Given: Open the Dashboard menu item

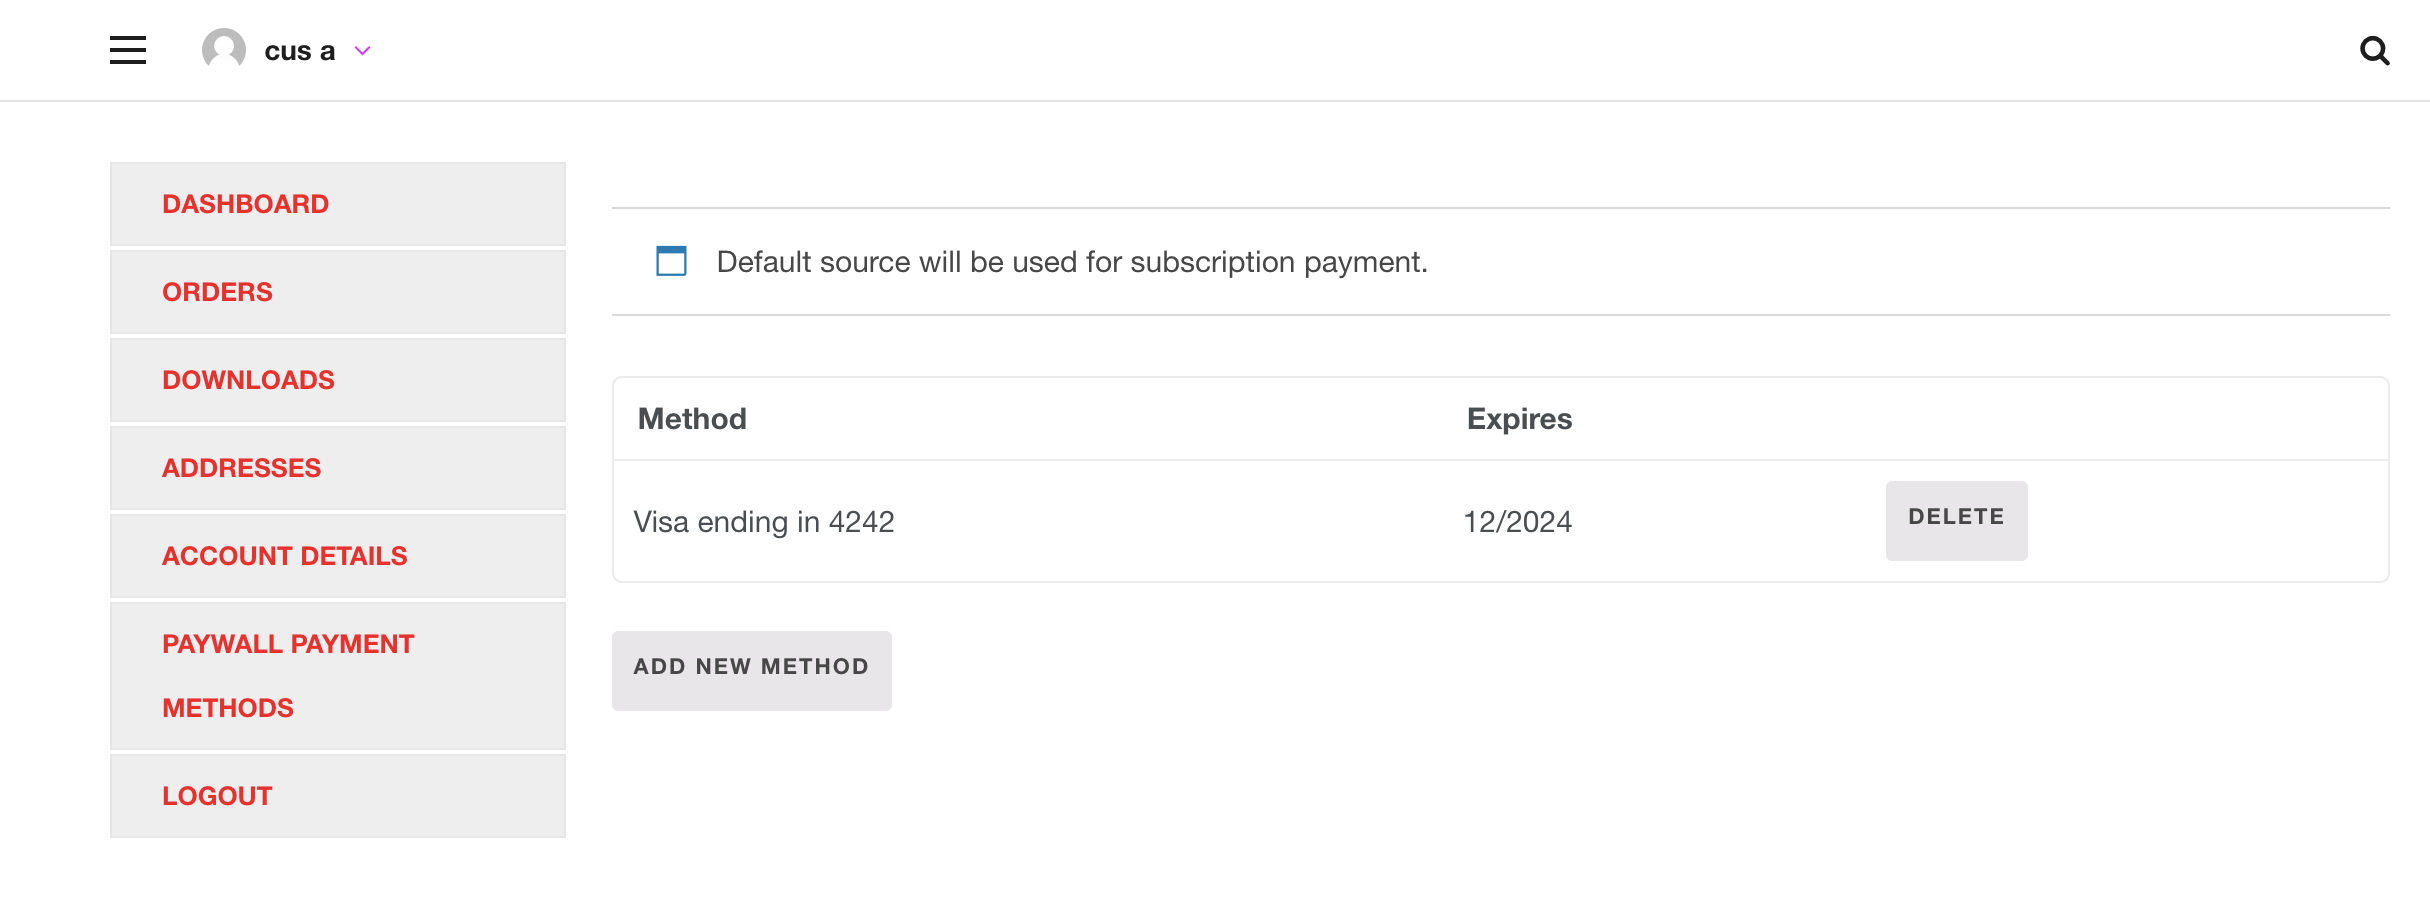Looking at the screenshot, I should 338,204.
